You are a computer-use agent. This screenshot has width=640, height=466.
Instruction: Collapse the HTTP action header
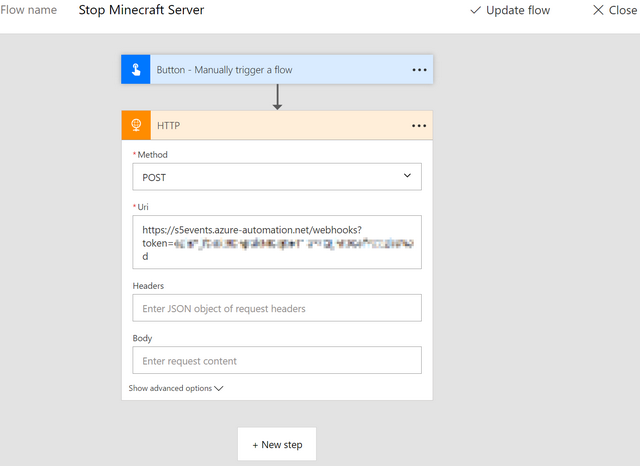coord(277,125)
